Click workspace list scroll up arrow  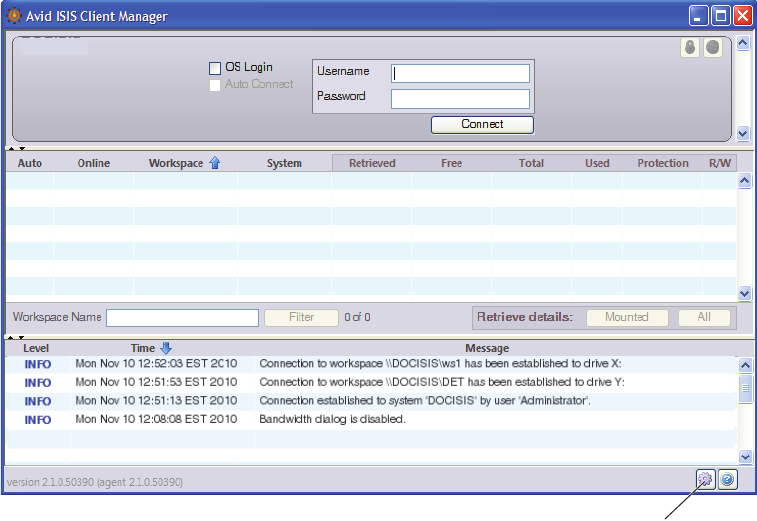tap(744, 181)
